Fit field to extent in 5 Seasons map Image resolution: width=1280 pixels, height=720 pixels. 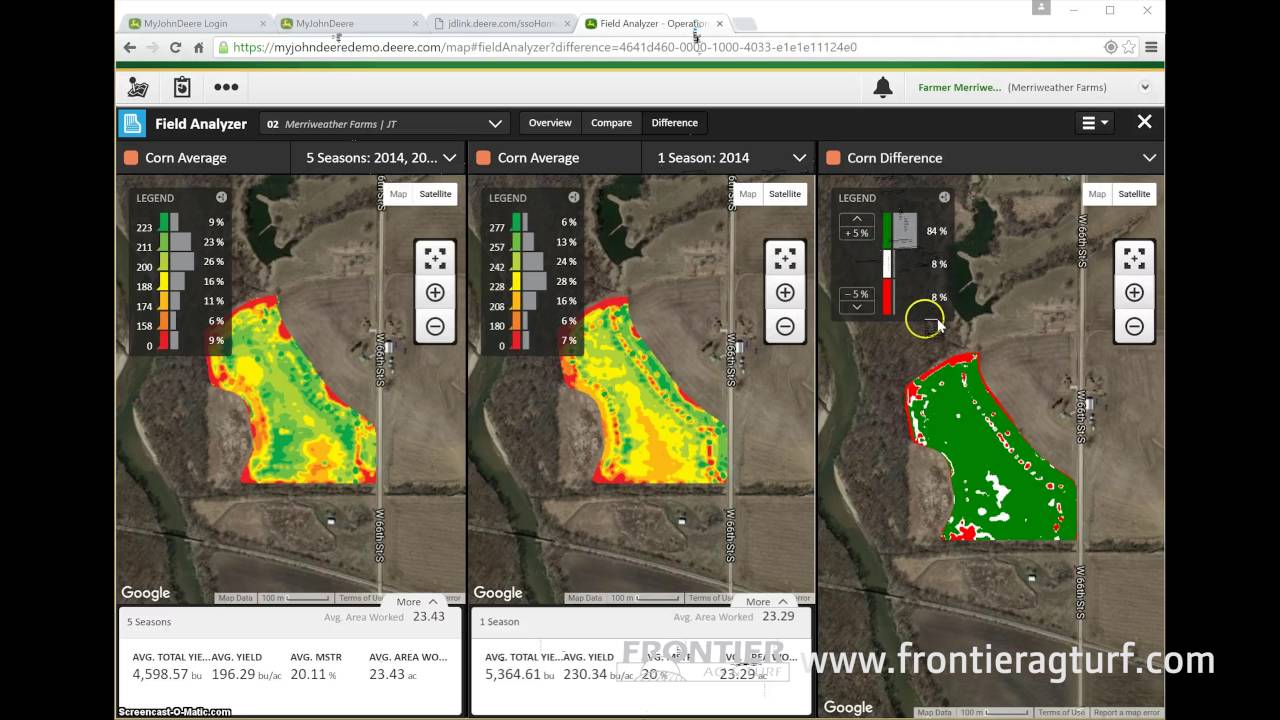tap(435, 259)
